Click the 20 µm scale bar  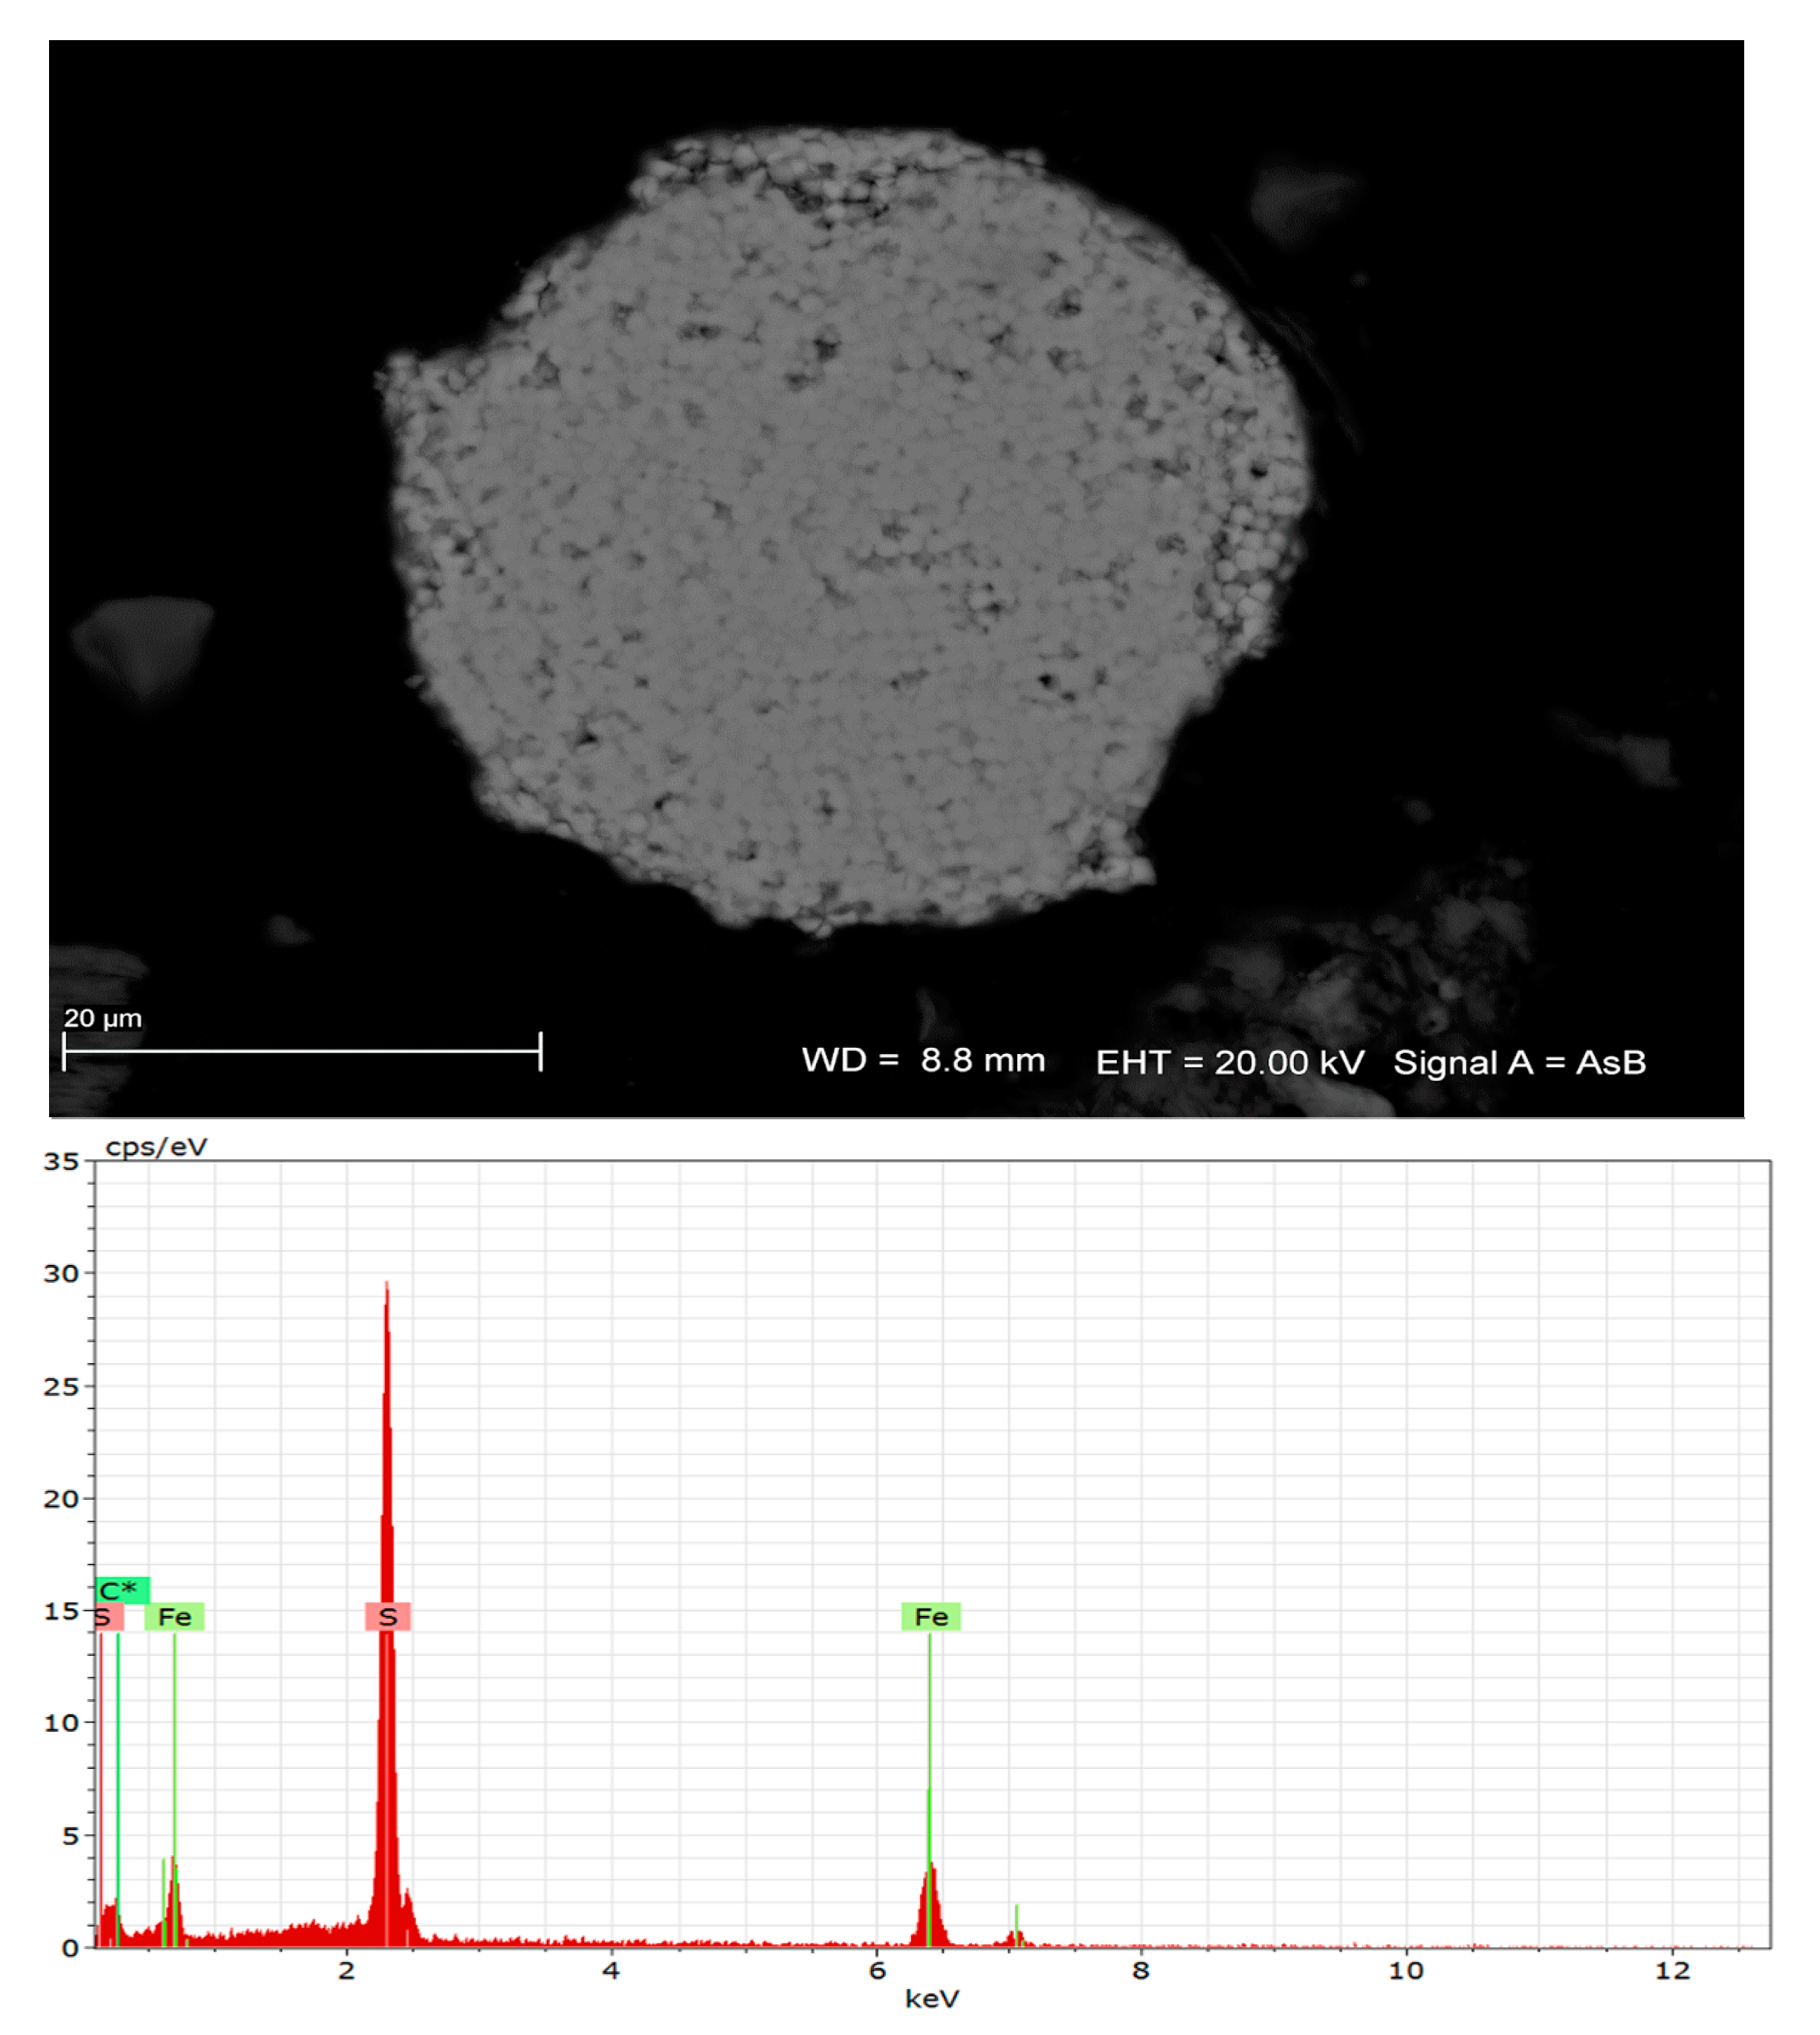pos(301,1051)
